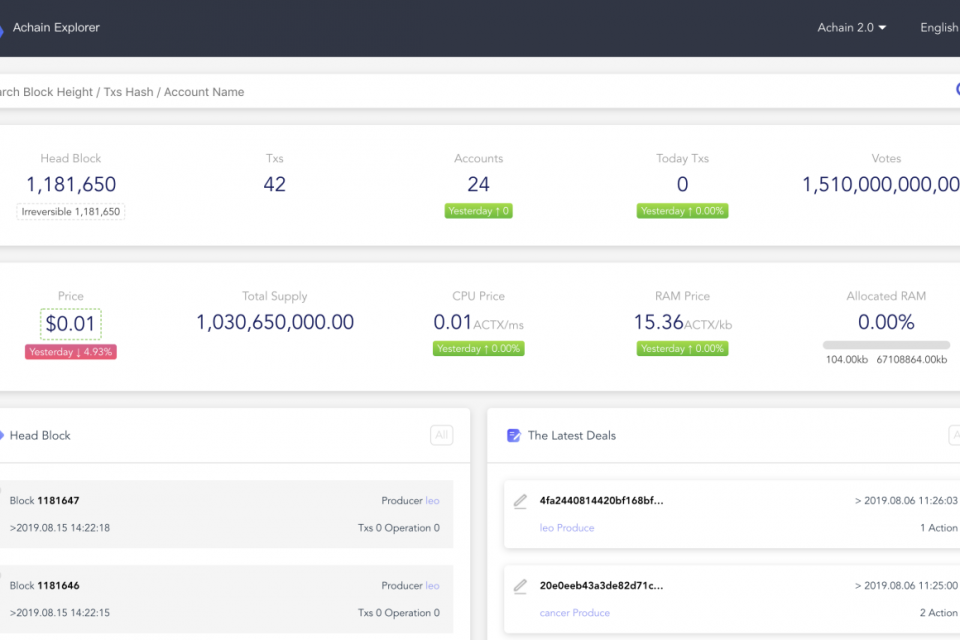The image size is (960, 640).
Task: Show all head blocks with All button
Action: (441, 435)
